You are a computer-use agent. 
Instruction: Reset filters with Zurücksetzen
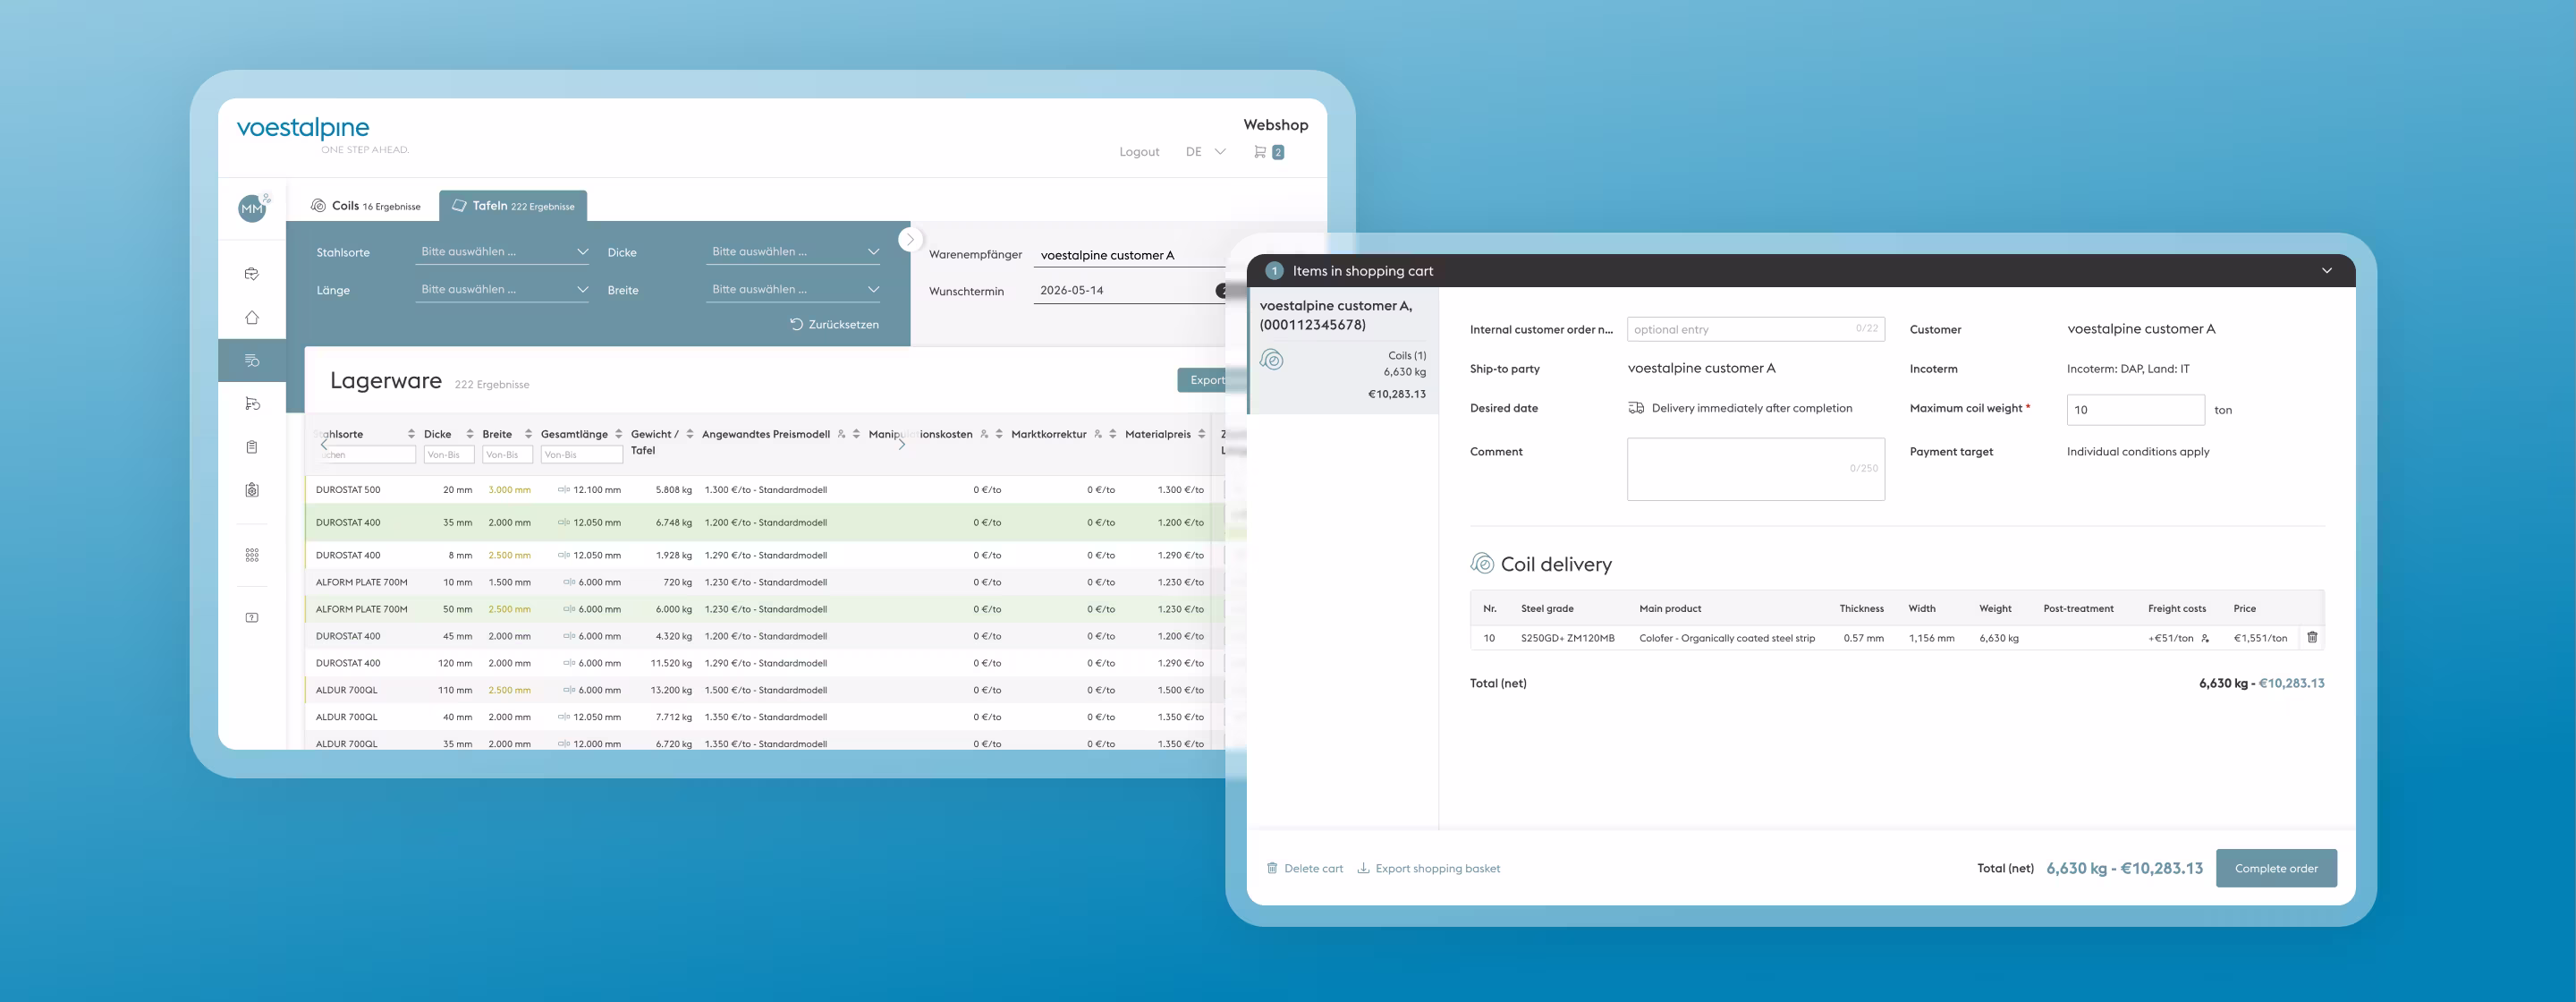click(834, 324)
